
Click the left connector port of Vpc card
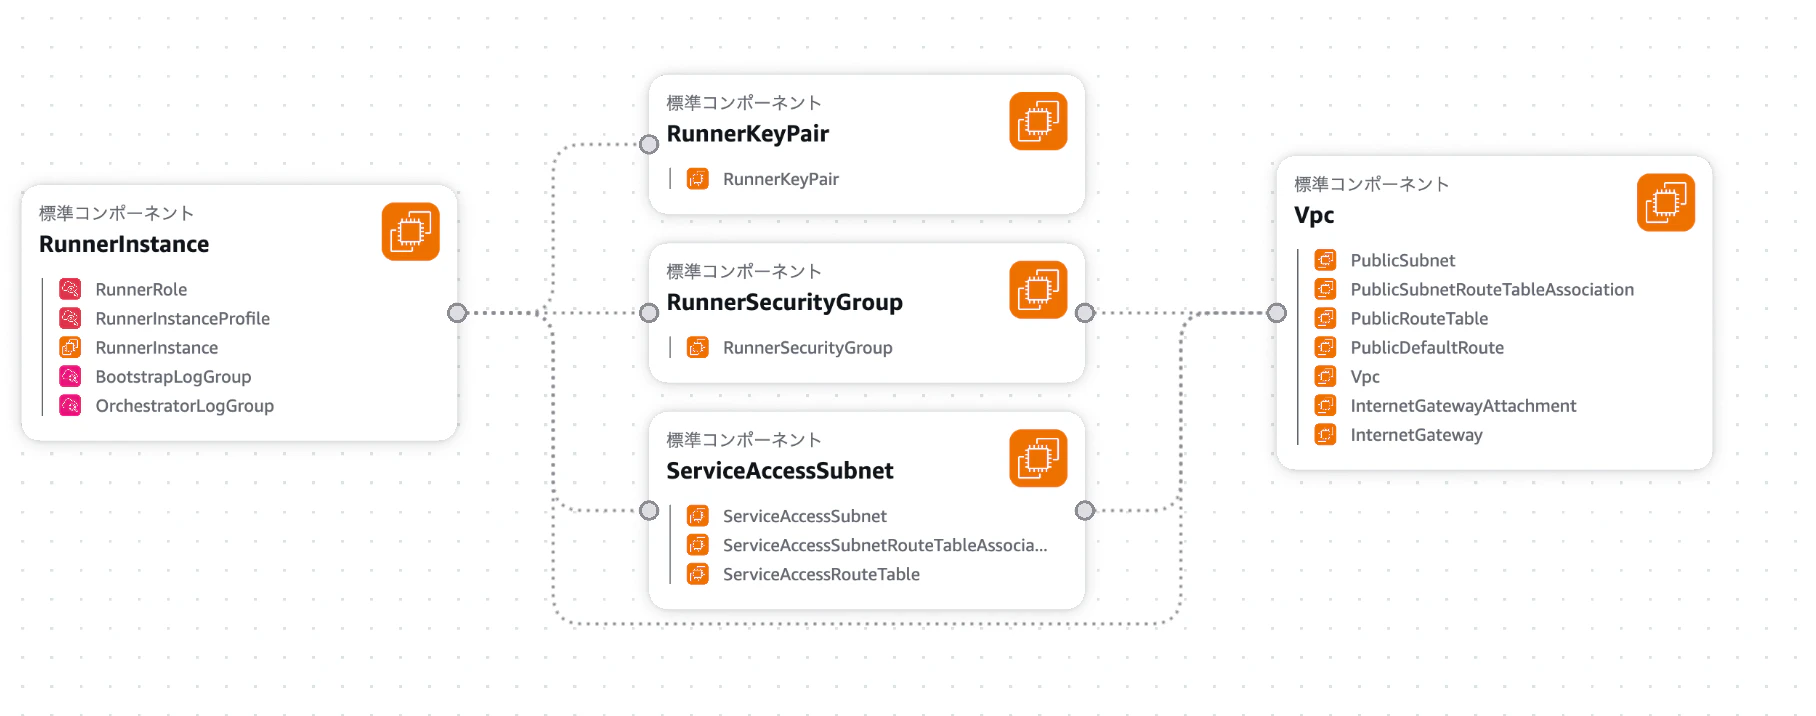[x=1277, y=313]
